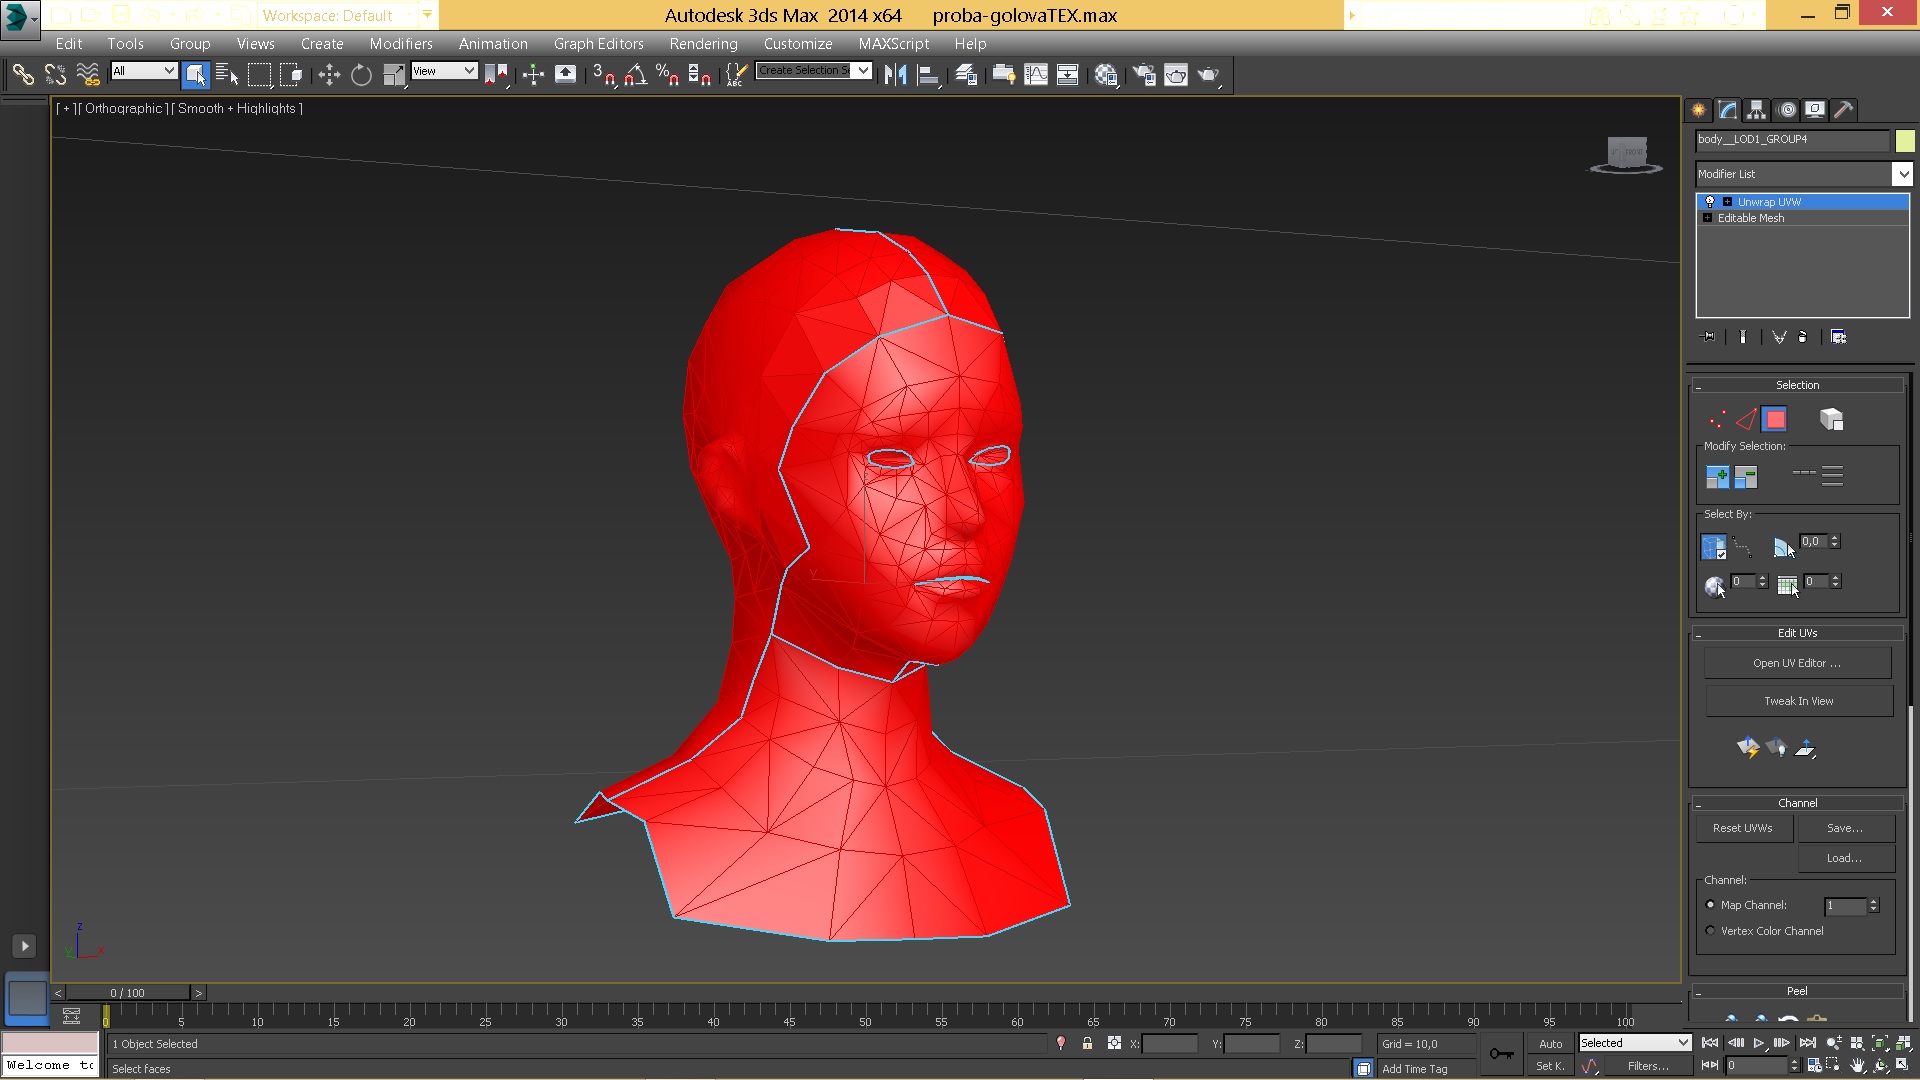Open the Hierarchy command panel tab
Image resolution: width=1920 pixels, height=1080 pixels.
click(1757, 110)
